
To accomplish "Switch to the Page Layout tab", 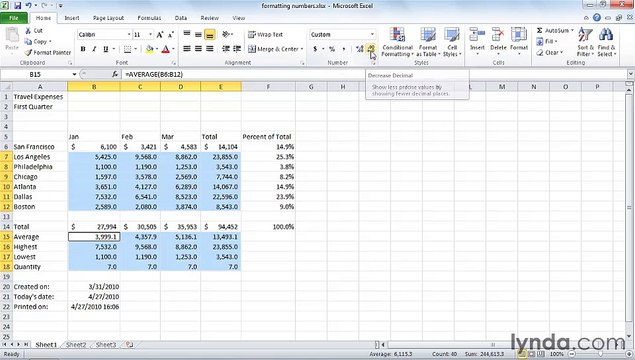I will (108, 18).
